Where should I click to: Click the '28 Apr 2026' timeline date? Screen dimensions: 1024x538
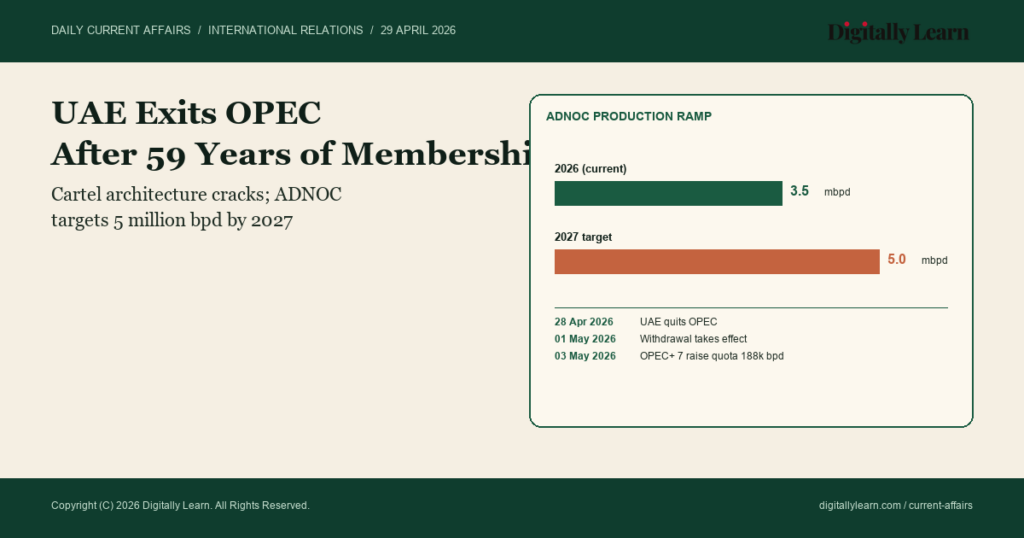(x=584, y=322)
